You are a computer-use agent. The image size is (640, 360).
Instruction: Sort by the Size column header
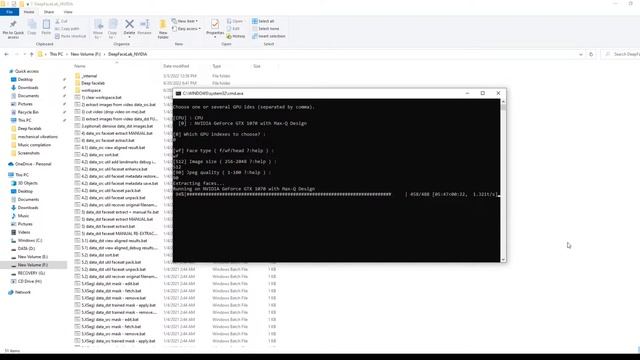point(257,66)
